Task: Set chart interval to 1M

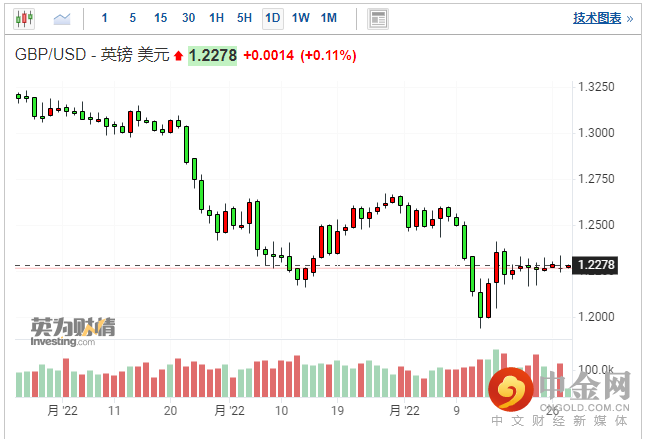Action: 329,18
